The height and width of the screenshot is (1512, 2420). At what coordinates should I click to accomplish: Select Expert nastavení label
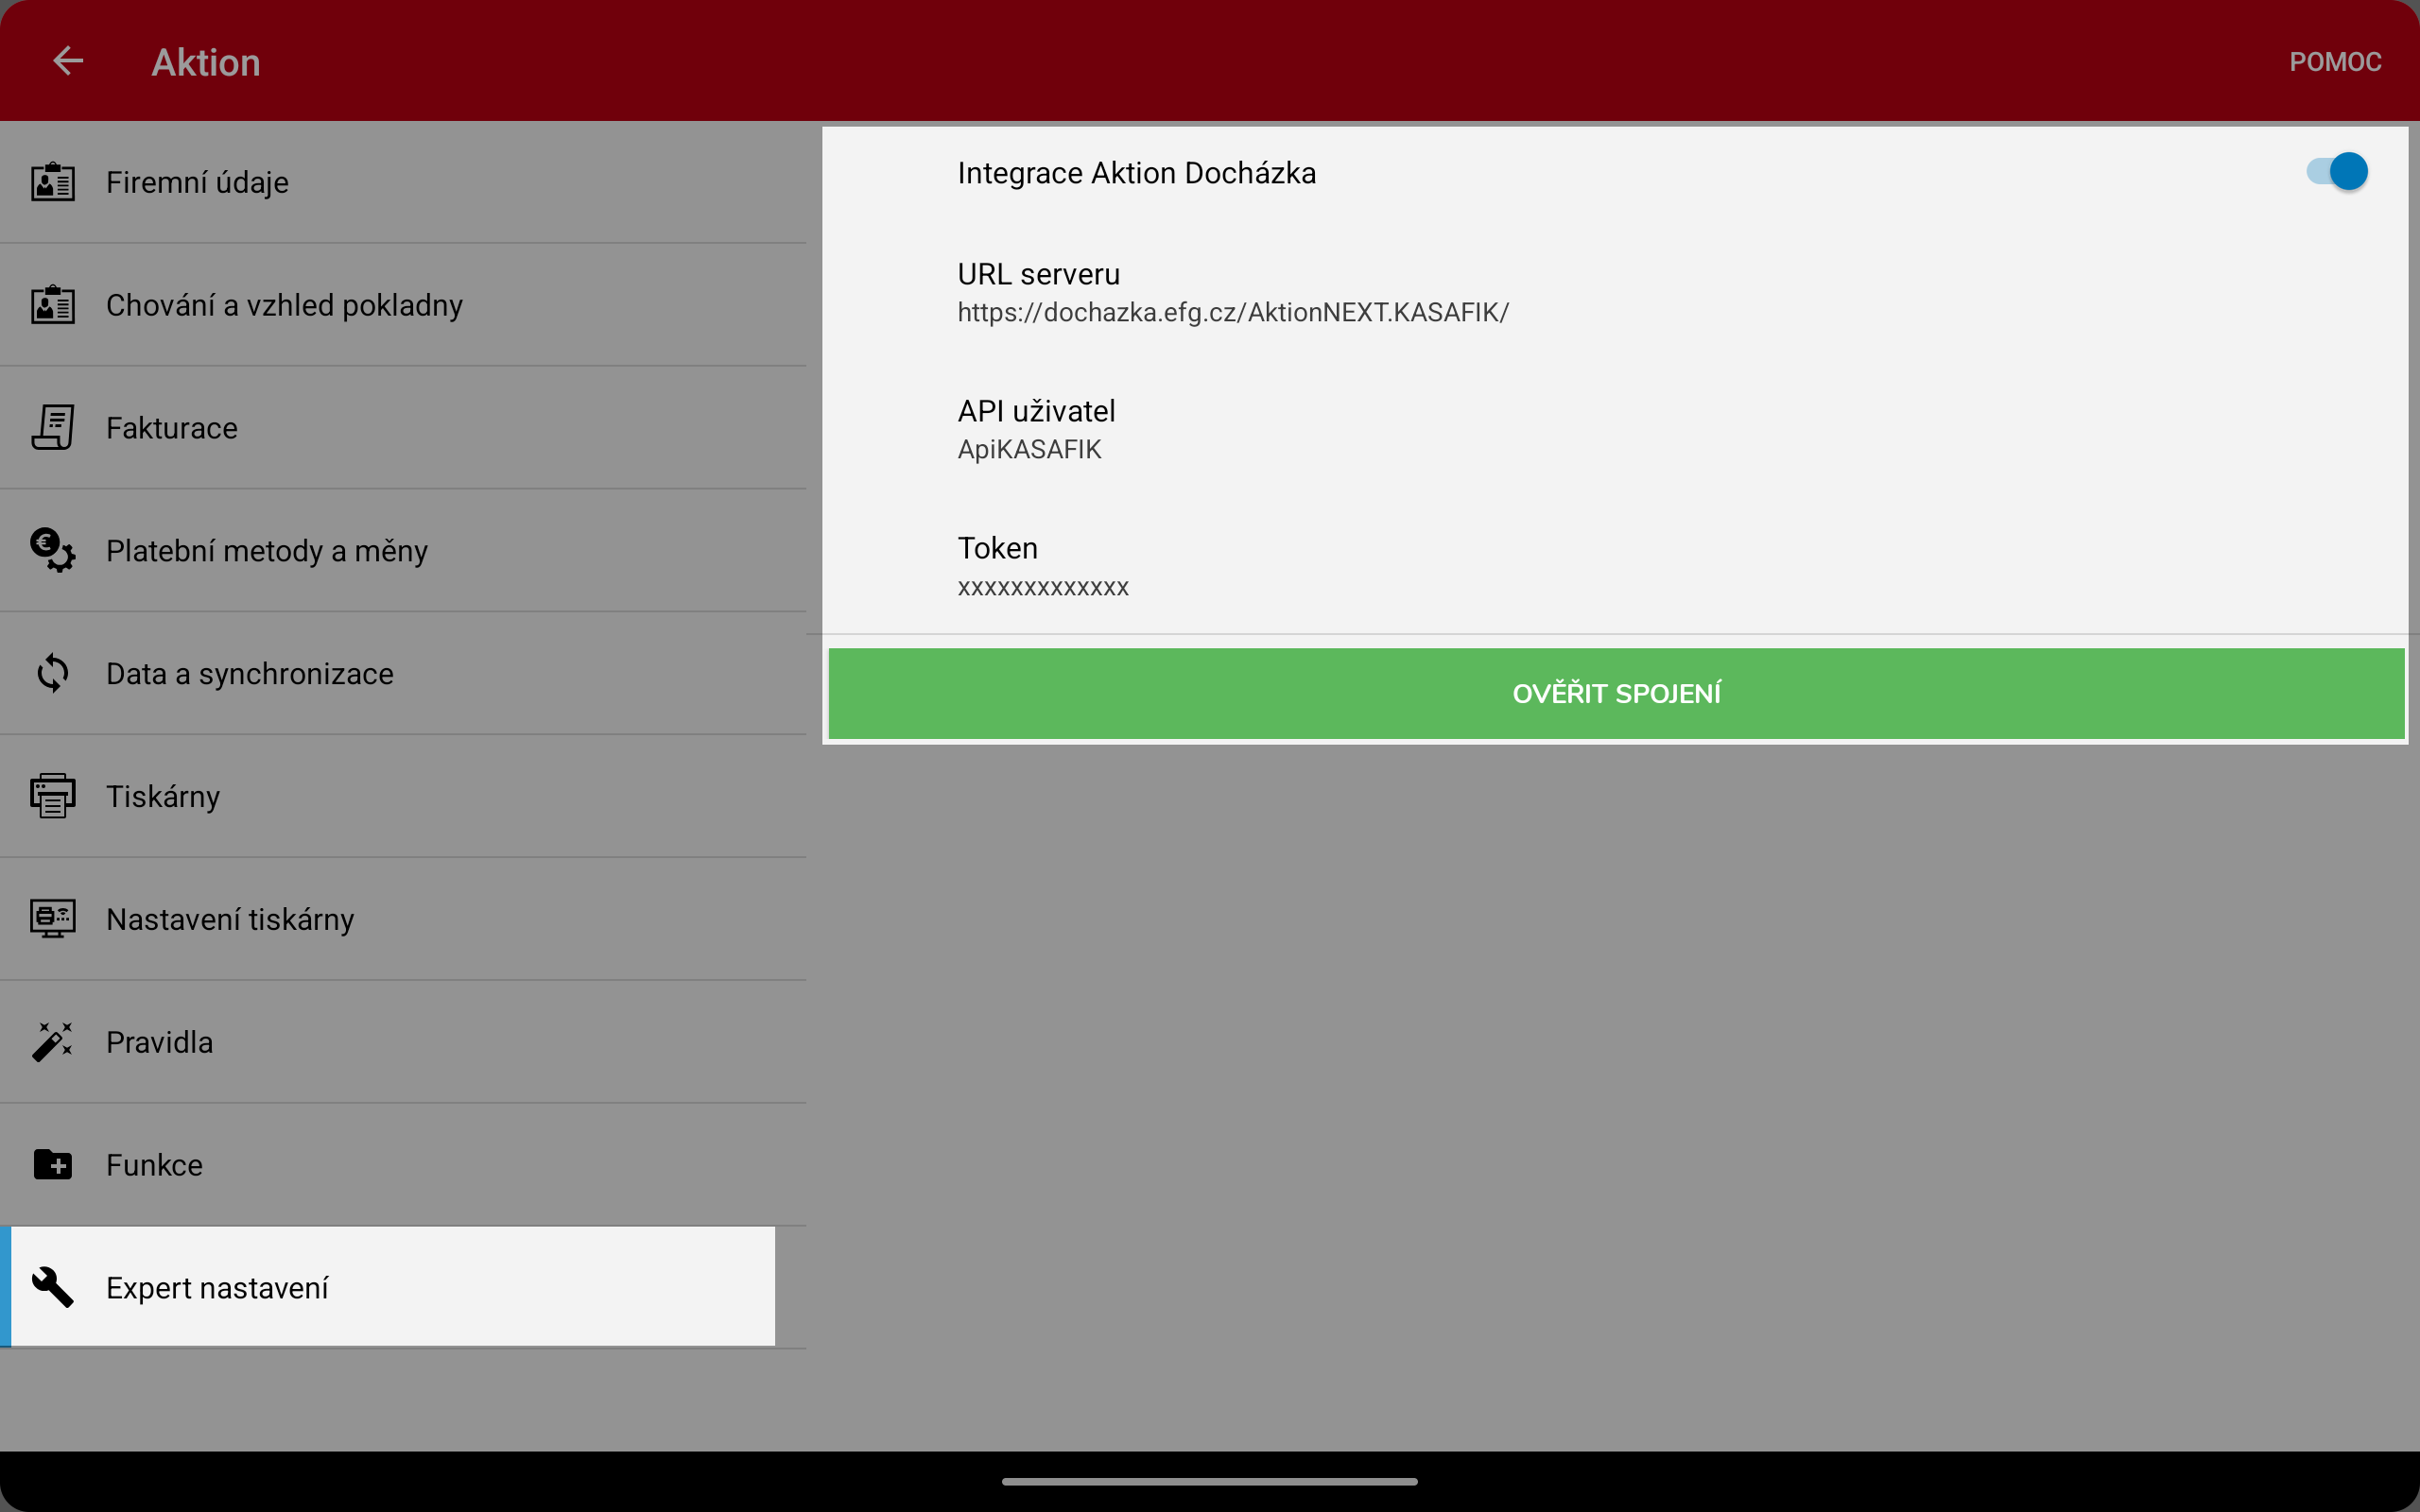[x=217, y=1288]
